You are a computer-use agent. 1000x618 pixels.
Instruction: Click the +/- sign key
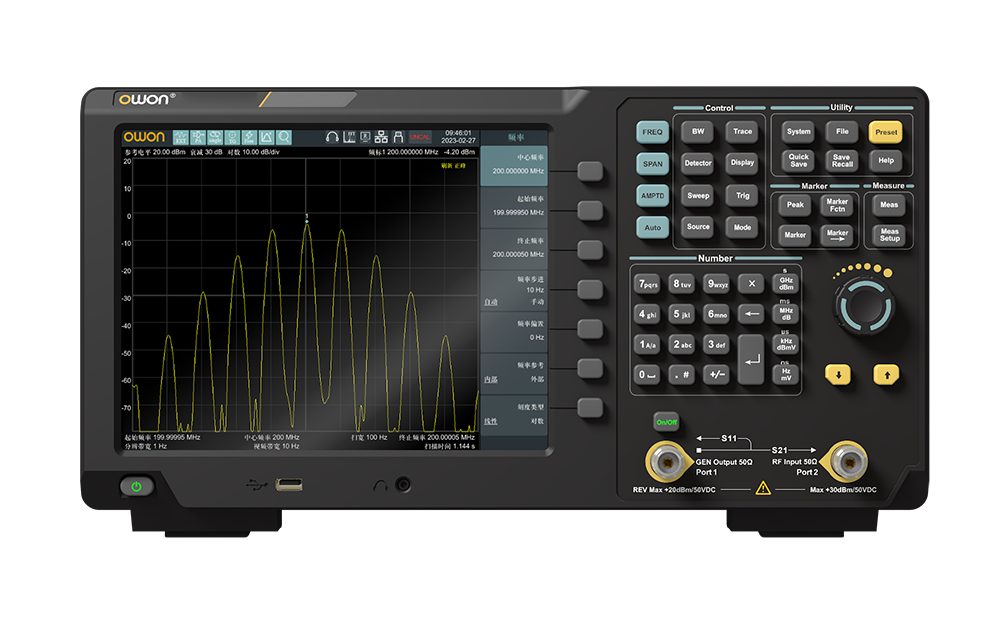[717, 374]
